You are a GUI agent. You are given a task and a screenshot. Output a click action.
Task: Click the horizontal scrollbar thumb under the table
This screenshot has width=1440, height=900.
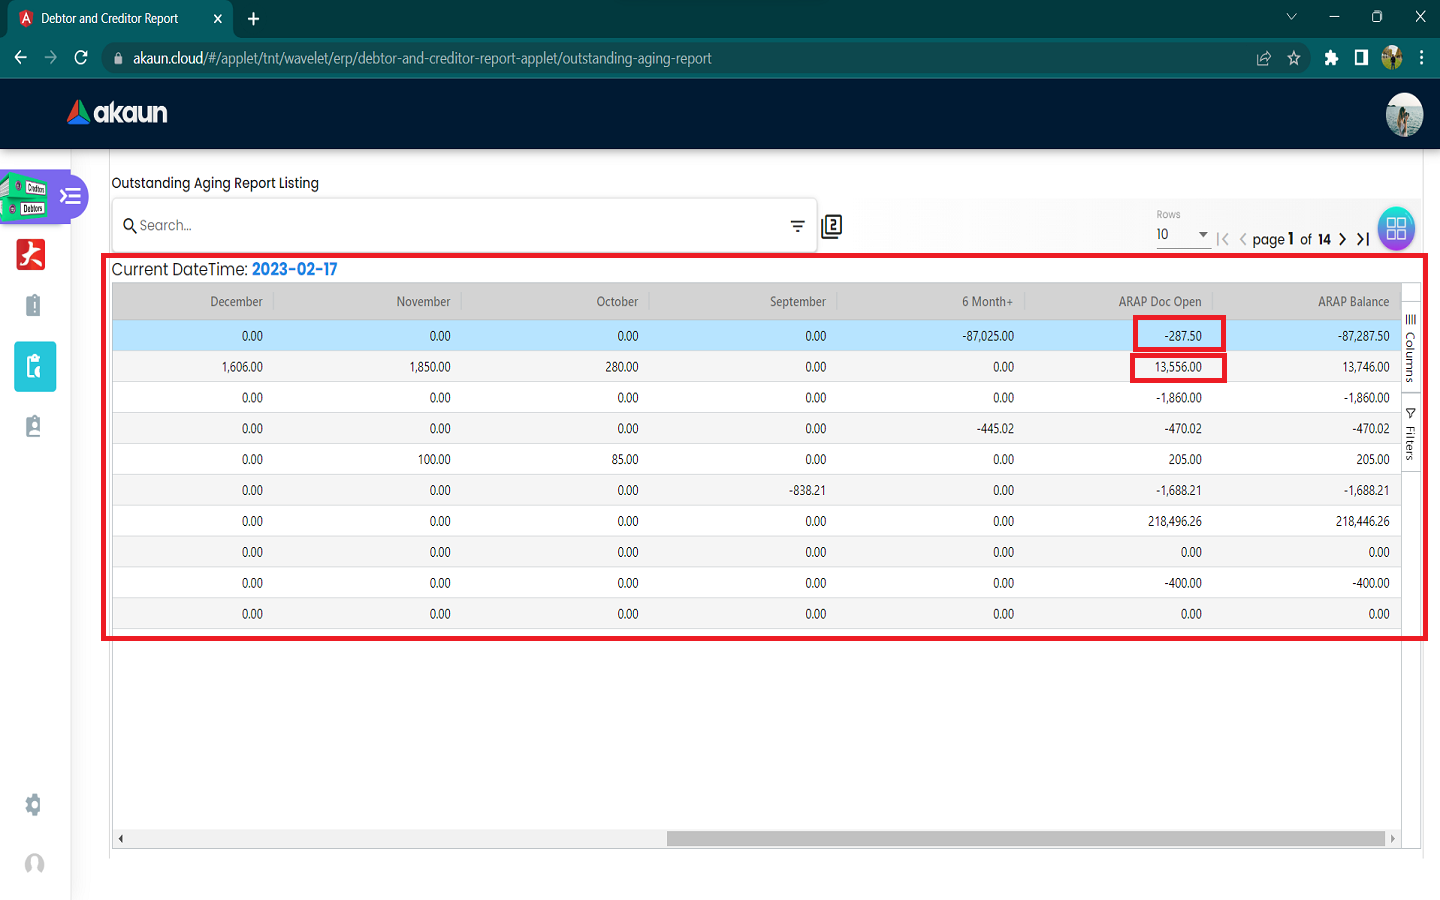coord(1025,839)
